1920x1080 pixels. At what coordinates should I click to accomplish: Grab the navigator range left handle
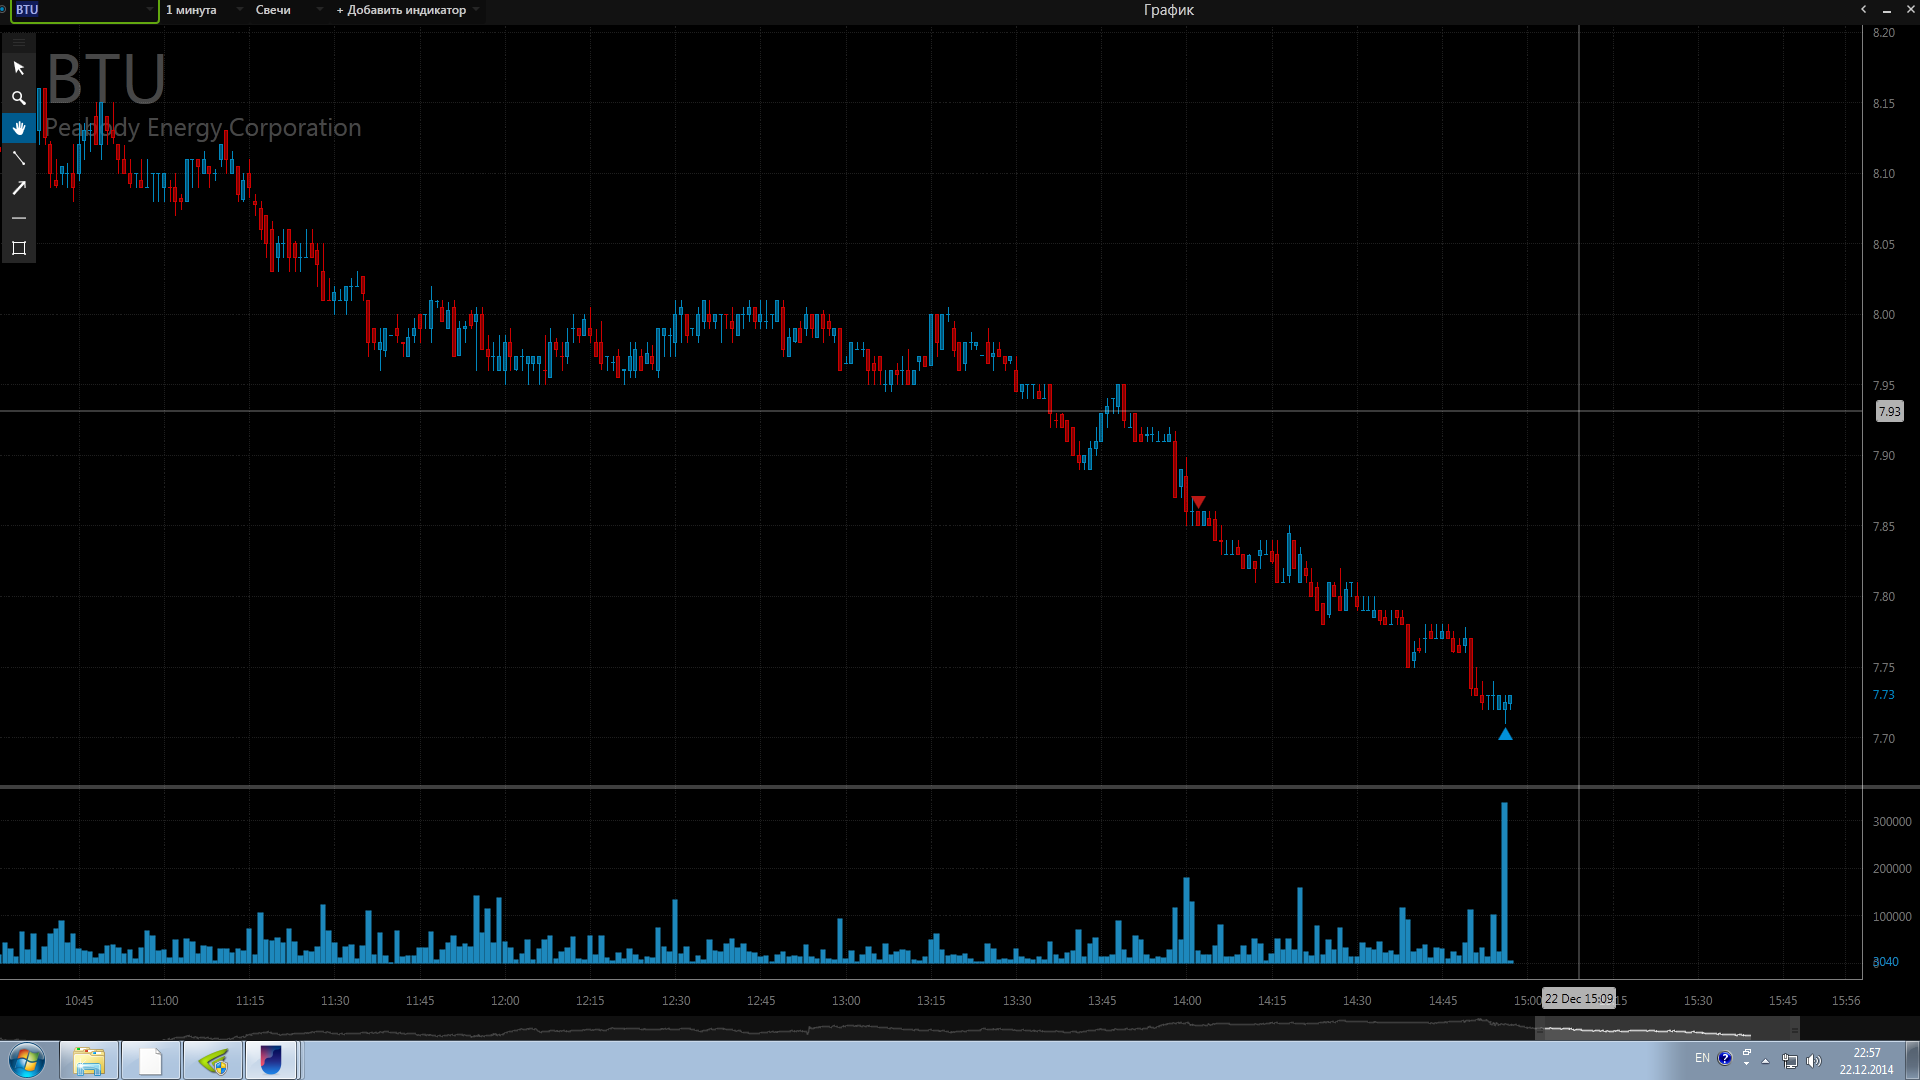click(1541, 1029)
